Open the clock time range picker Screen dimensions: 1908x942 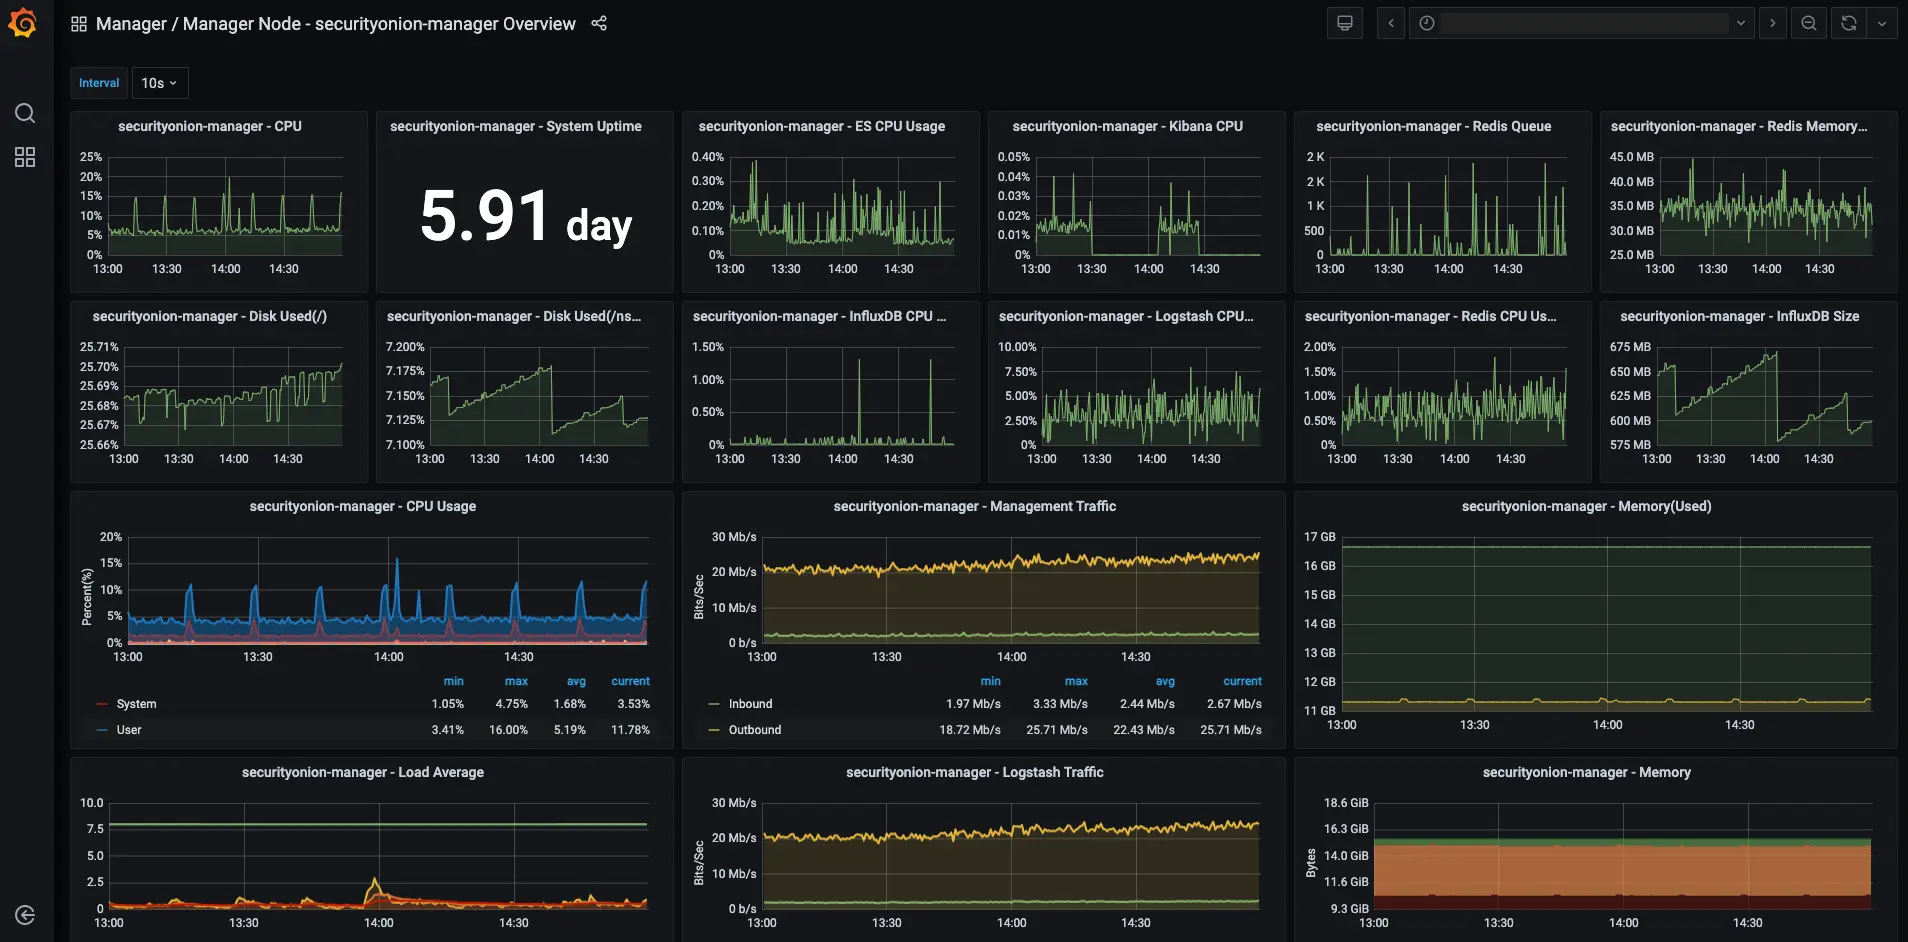1582,23
